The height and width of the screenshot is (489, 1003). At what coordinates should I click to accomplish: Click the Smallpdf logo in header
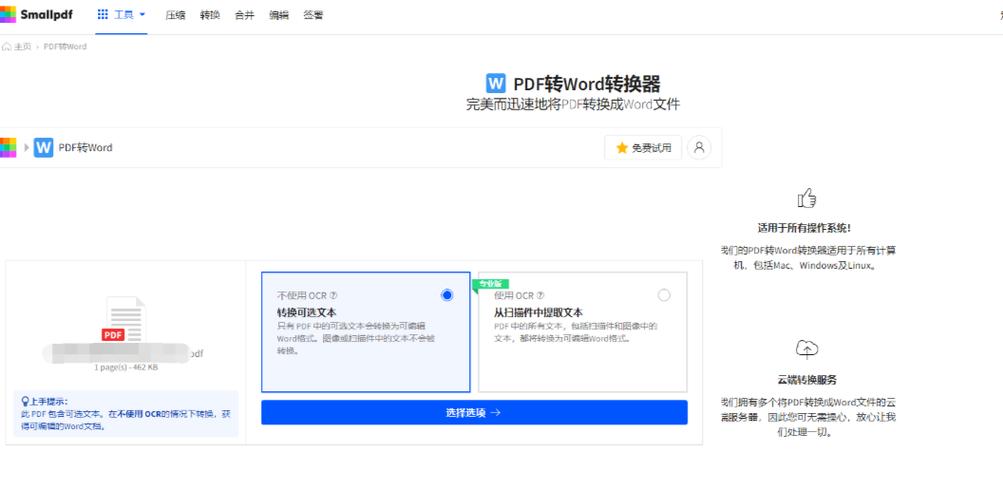click(x=36, y=14)
